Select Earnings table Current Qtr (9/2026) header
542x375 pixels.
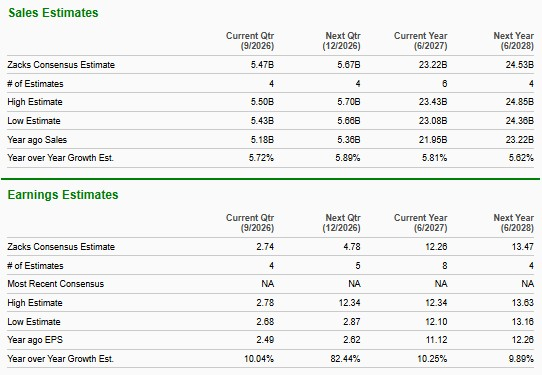(x=250, y=223)
